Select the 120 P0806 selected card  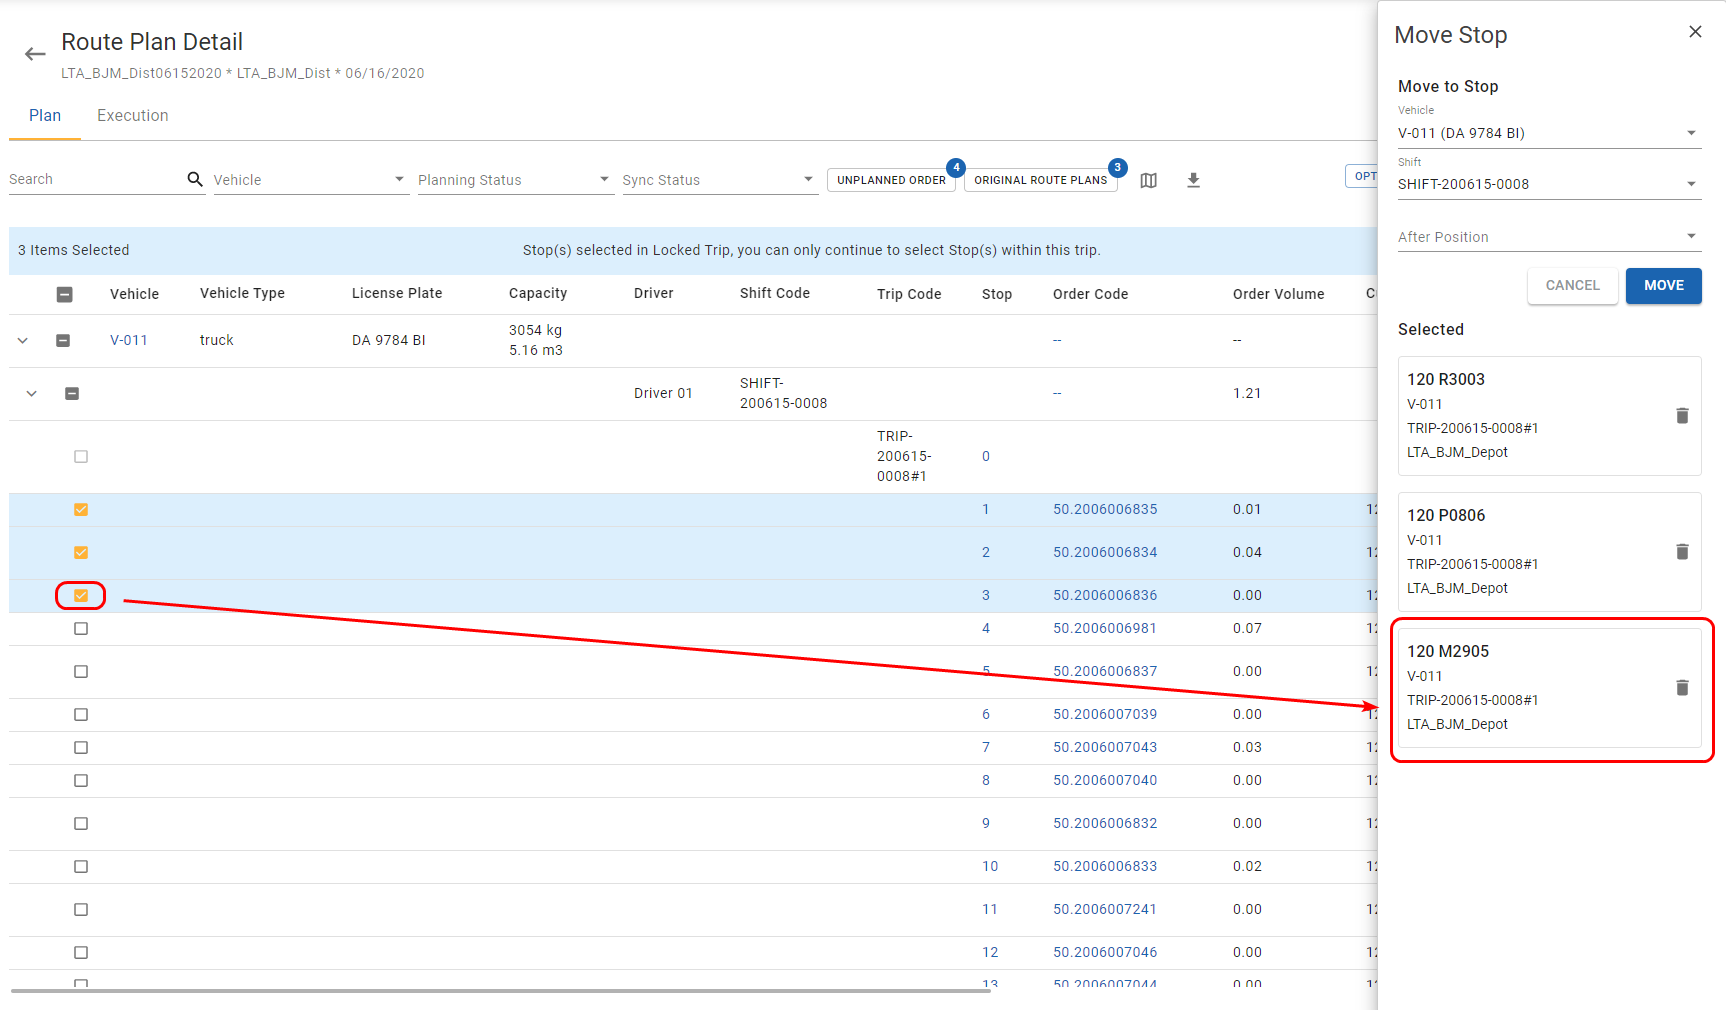[1549, 552]
